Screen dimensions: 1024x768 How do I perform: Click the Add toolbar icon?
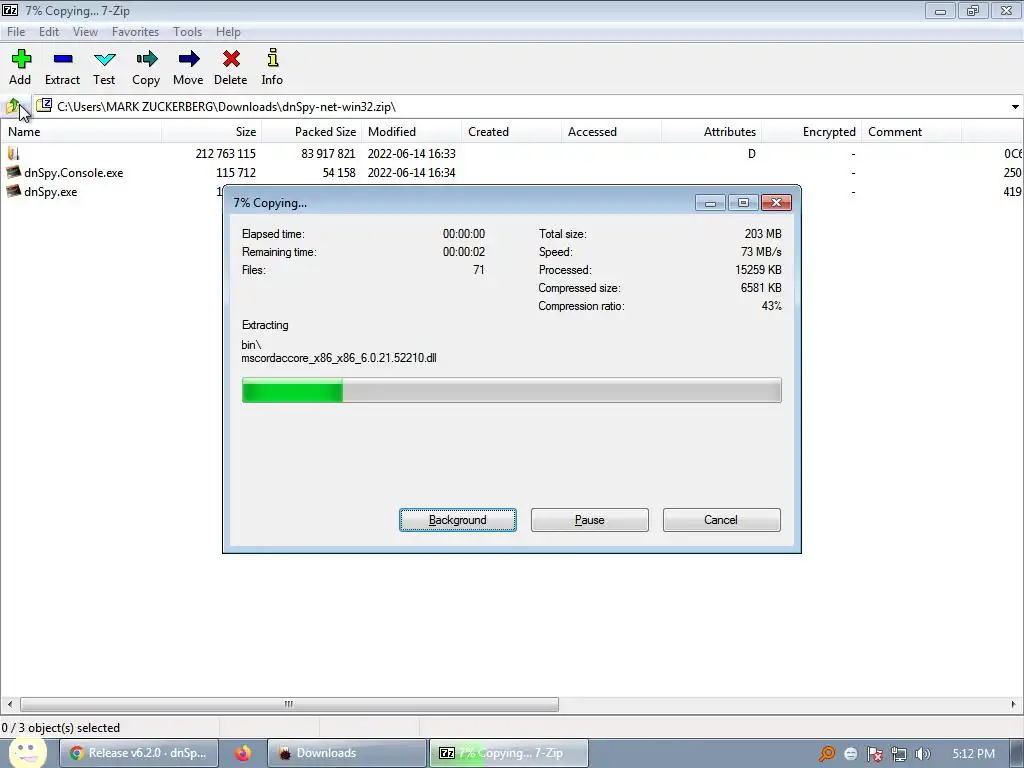pyautogui.click(x=21, y=59)
